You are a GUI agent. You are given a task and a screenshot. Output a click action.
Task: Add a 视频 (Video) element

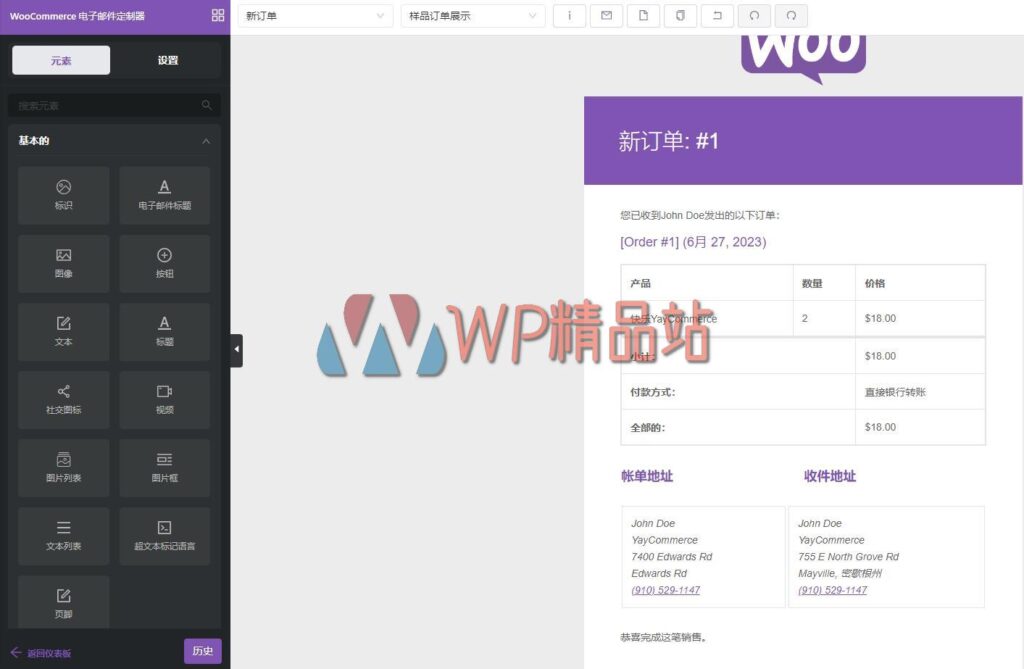(x=164, y=399)
